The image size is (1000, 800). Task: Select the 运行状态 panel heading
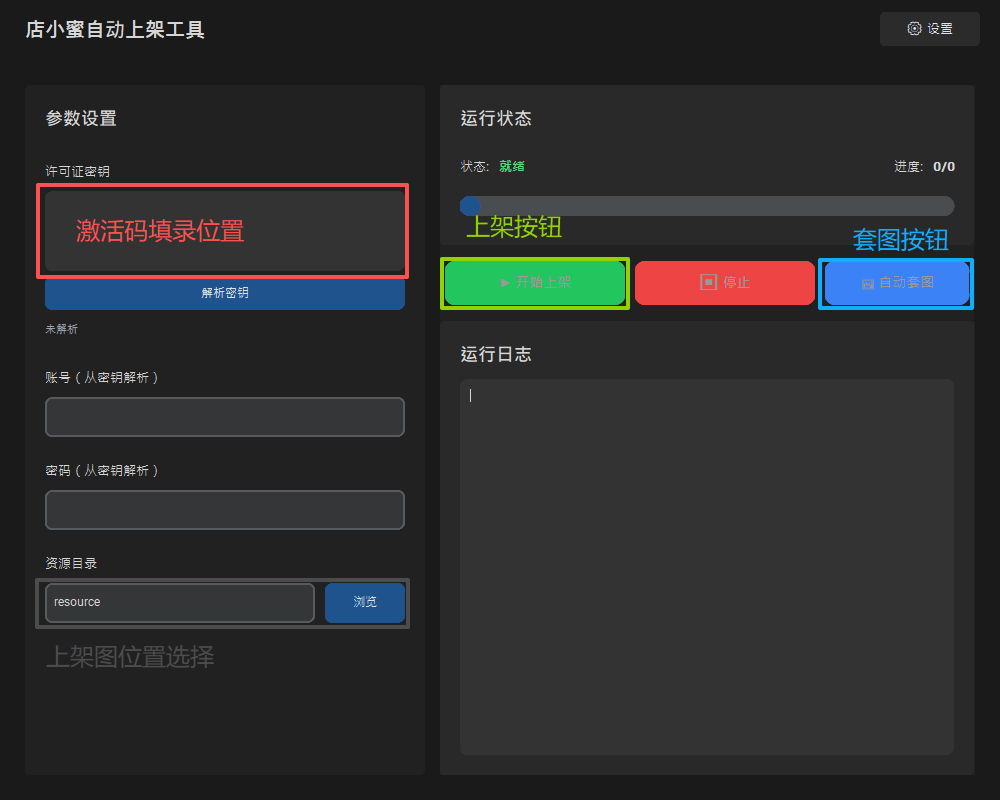click(x=496, y=119)
